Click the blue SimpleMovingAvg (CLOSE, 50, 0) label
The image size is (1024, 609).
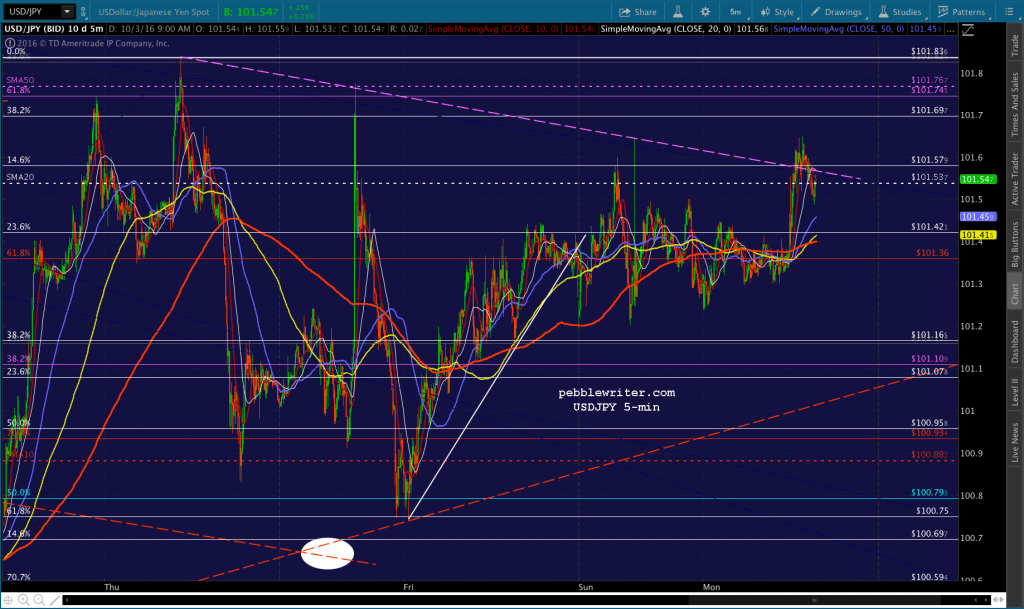[839, 29]
